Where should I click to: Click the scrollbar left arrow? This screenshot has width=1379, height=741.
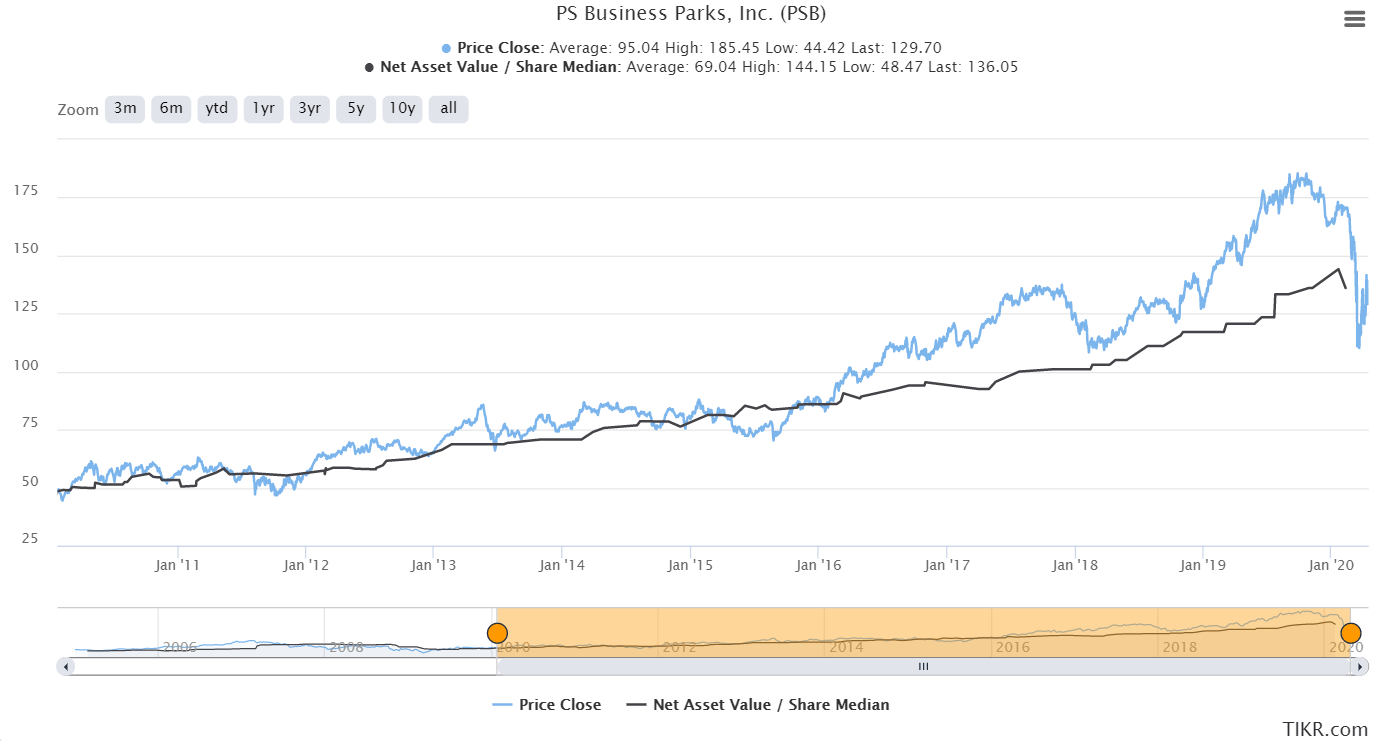tap(66, 666)
